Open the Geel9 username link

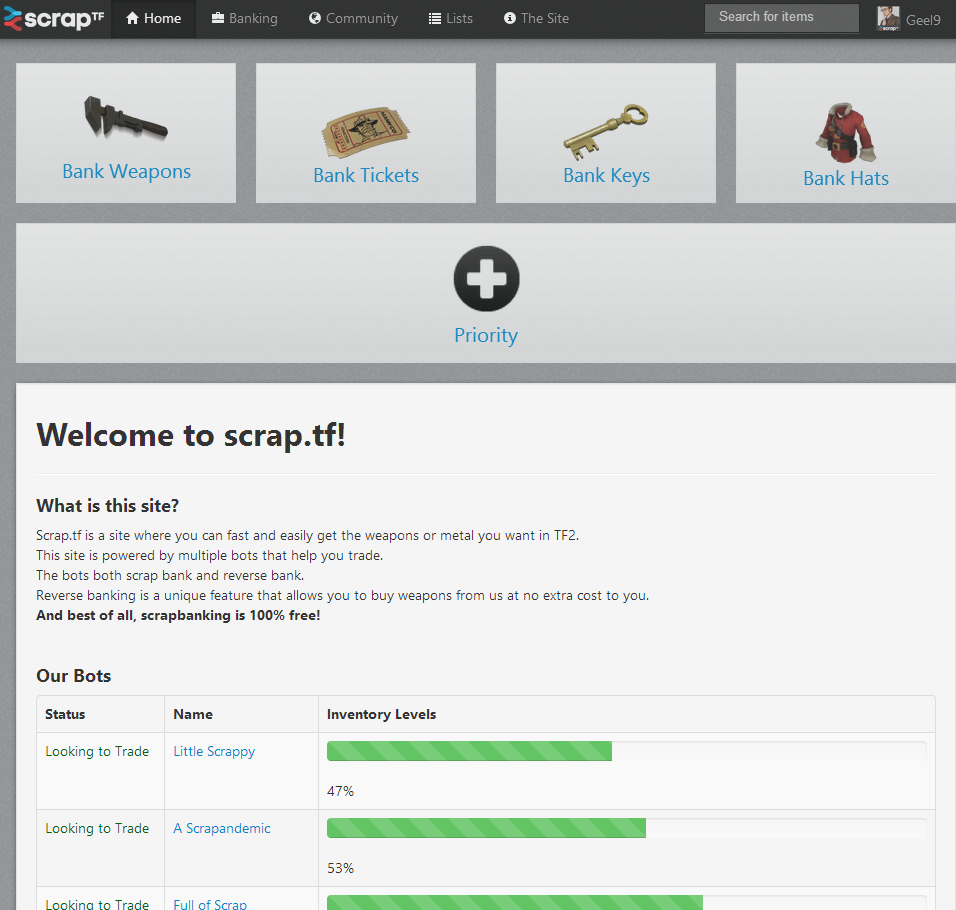(x=923, y=20)
